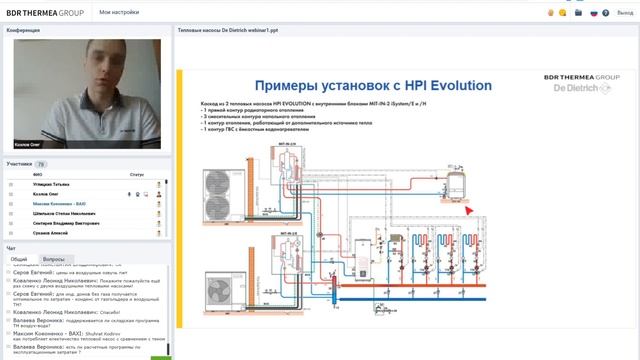The height and width of the screenshot is (360, 640).
Task: Click webcam icon for Козлов Олег
Action: point(138,194)
